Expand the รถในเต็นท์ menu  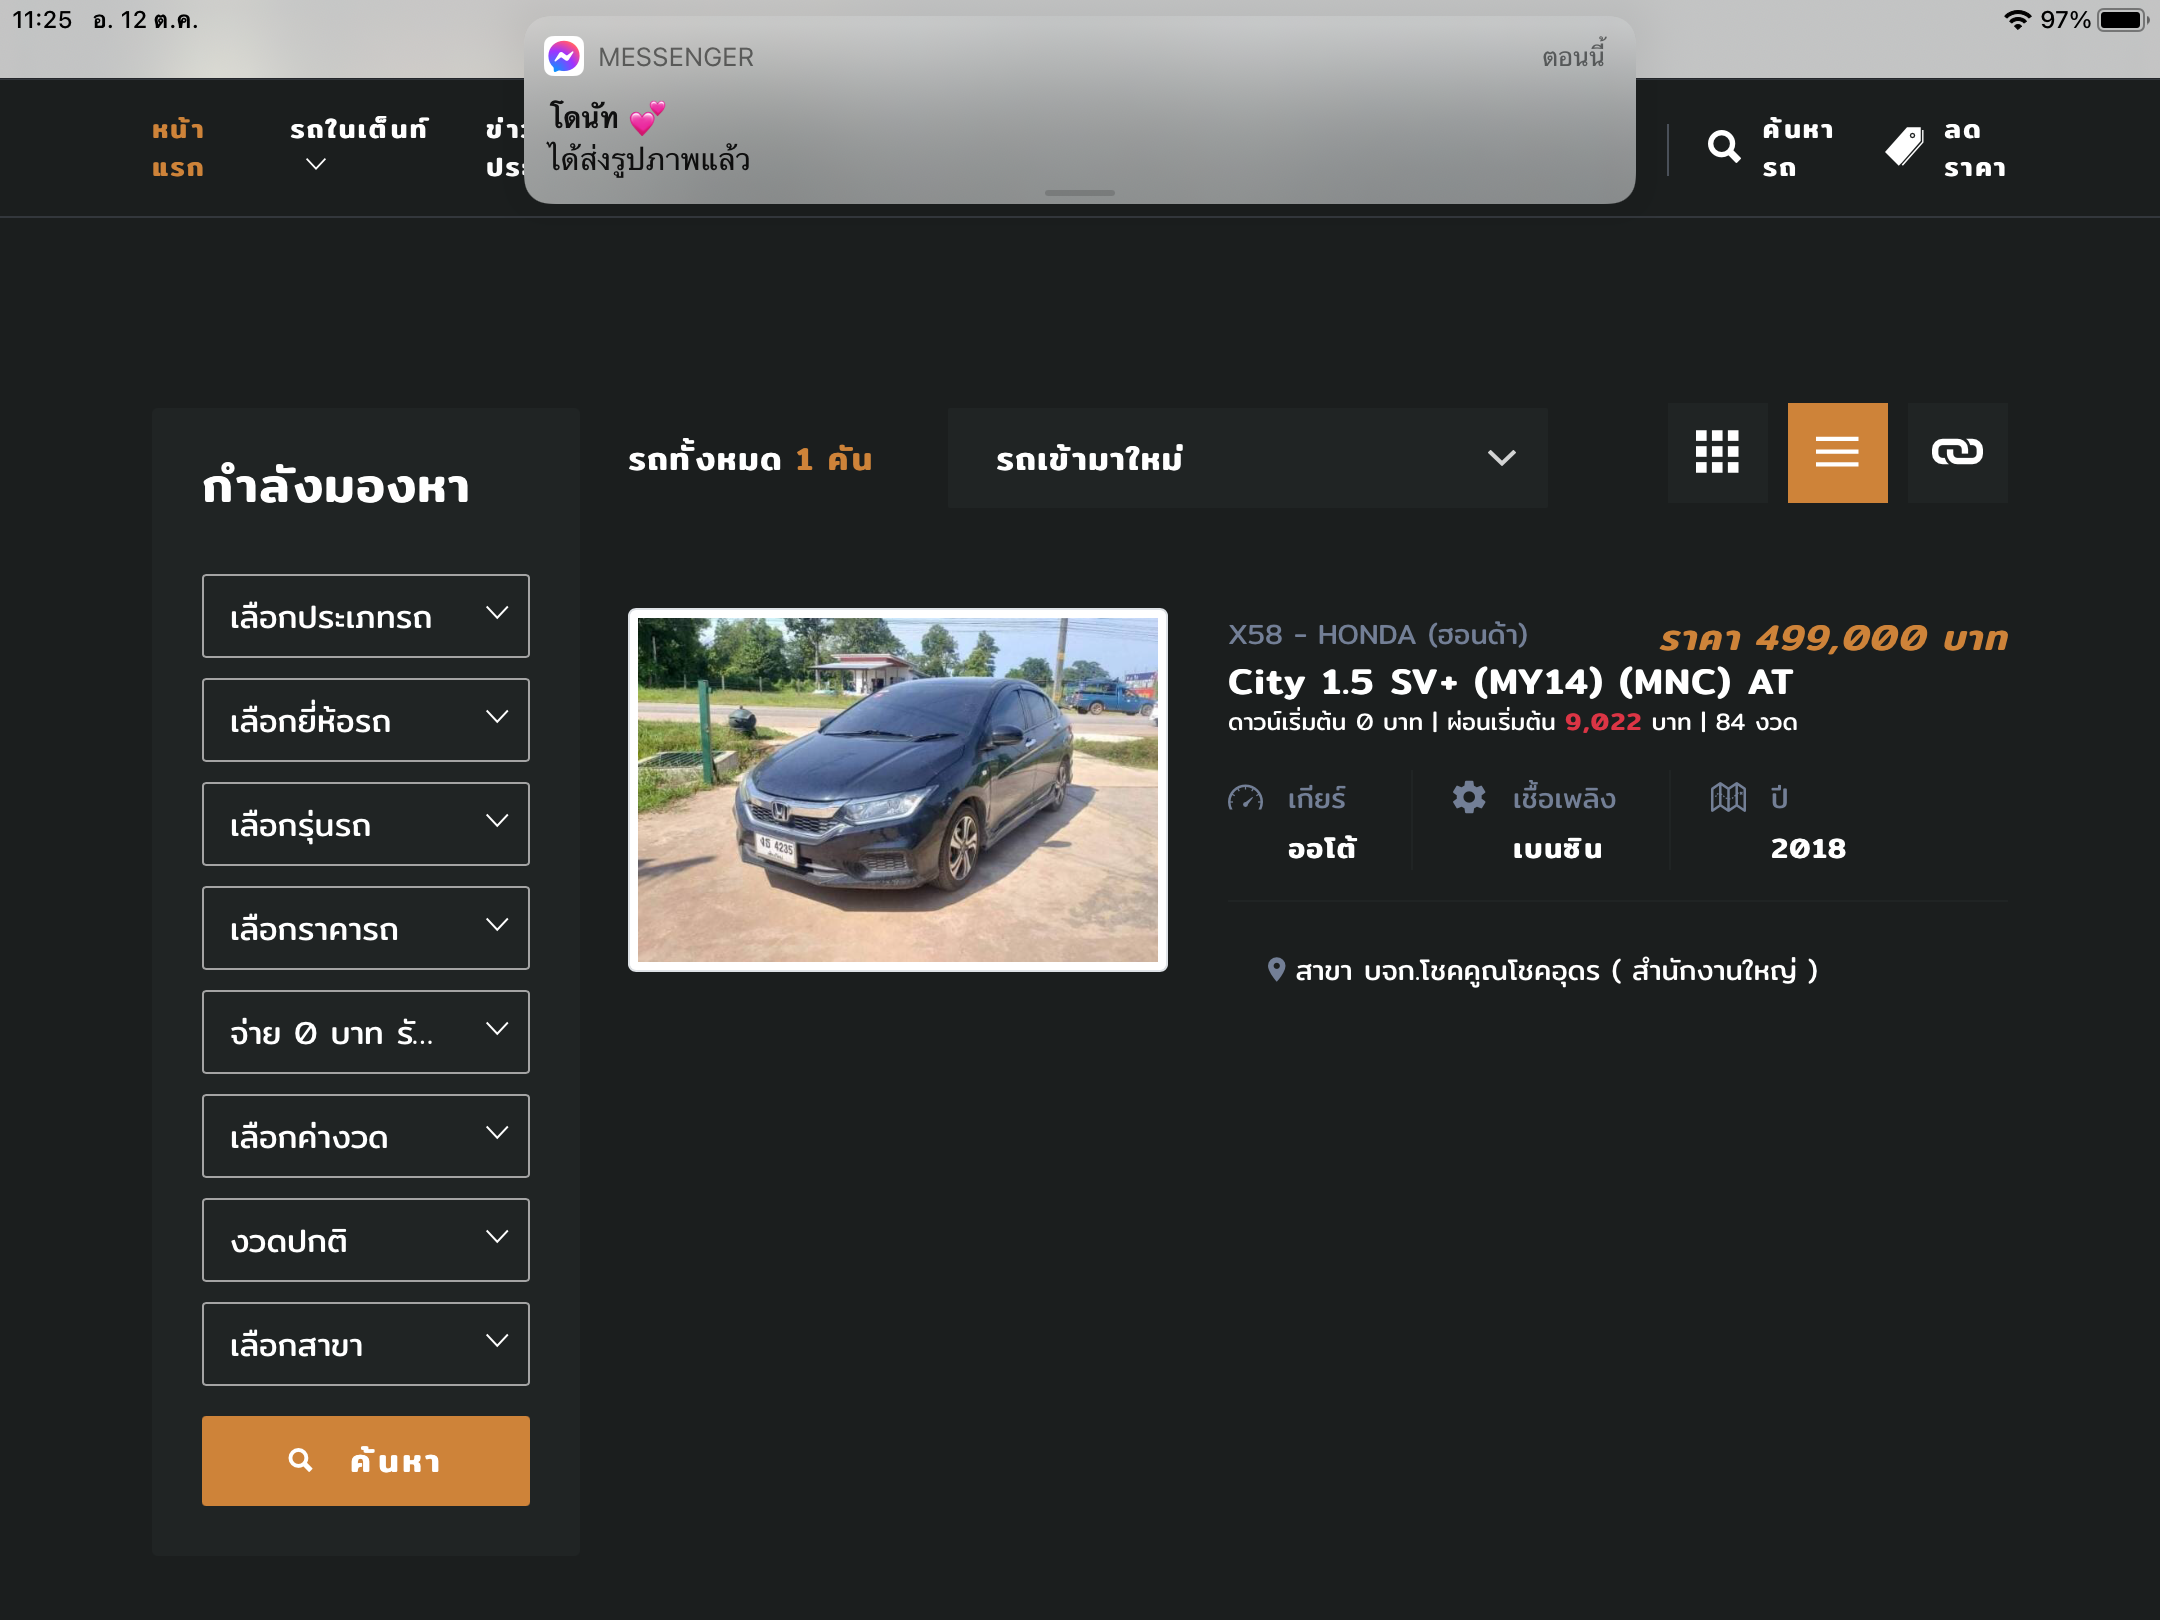pos(358,145)
